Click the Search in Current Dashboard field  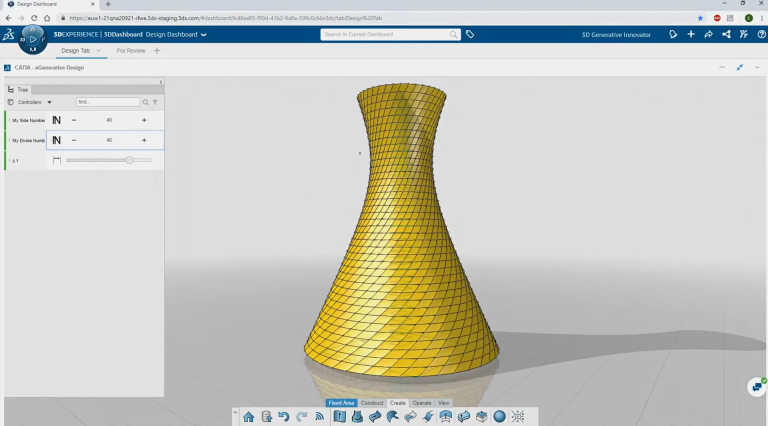click(384, 34)
